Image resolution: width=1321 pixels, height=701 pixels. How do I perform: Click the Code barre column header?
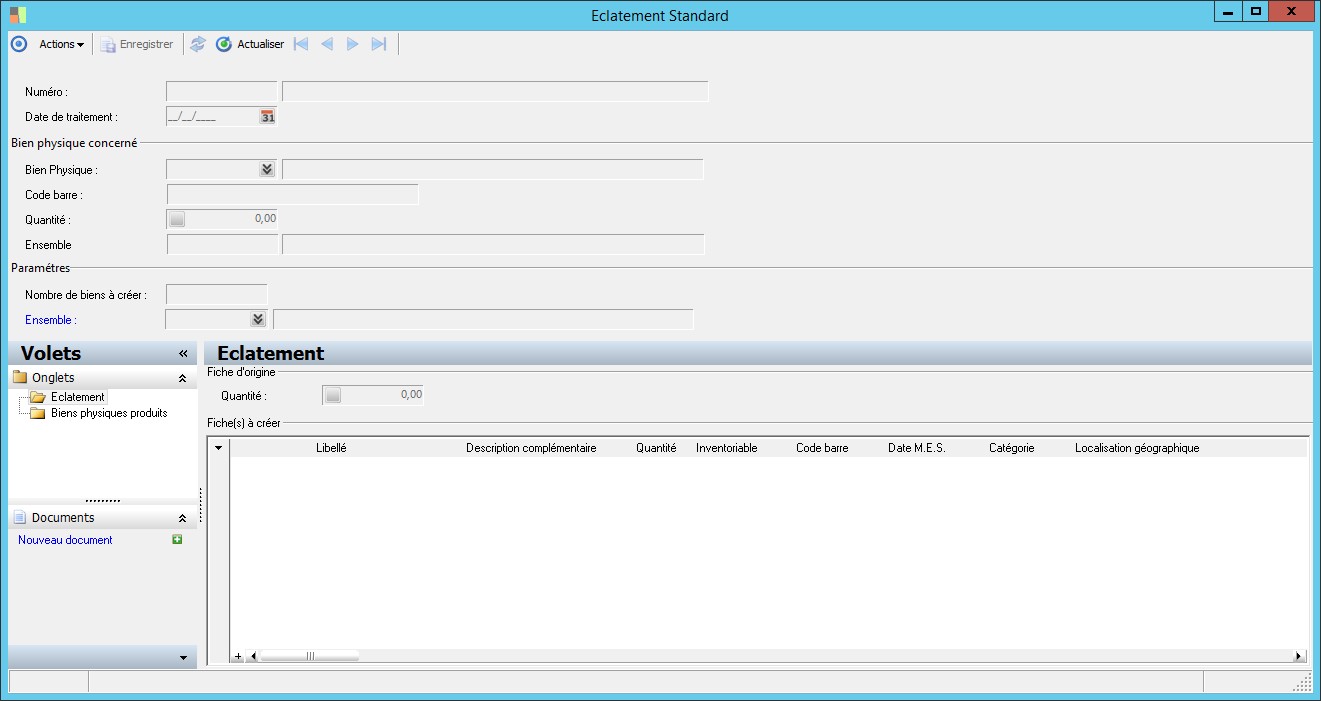point(822,448)
